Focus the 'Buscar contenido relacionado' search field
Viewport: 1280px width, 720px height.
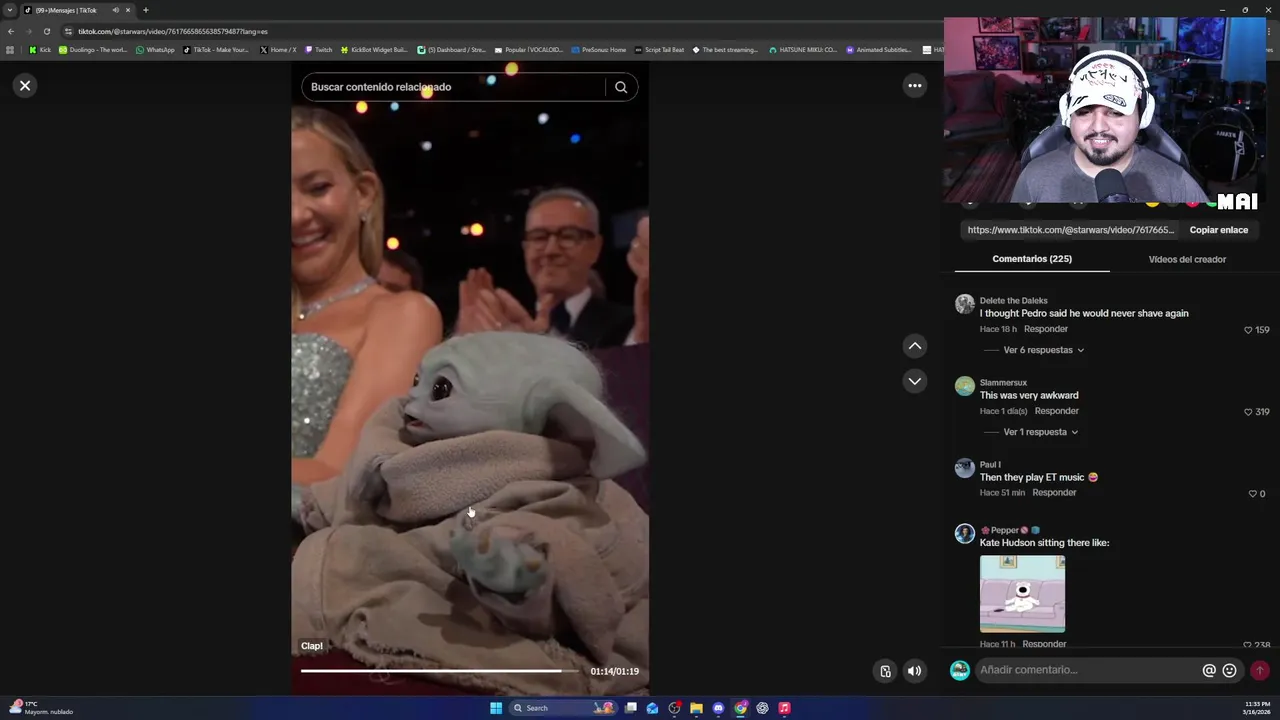tap(453, 87)
